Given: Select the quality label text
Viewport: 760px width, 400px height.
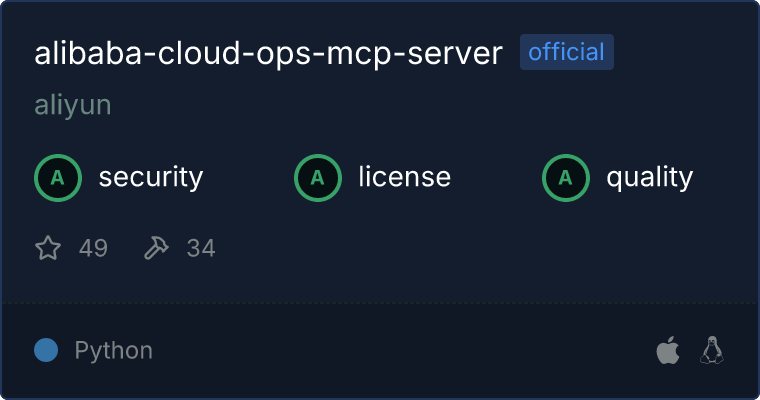Looking at the screenshot, I should tap(649, 178).
